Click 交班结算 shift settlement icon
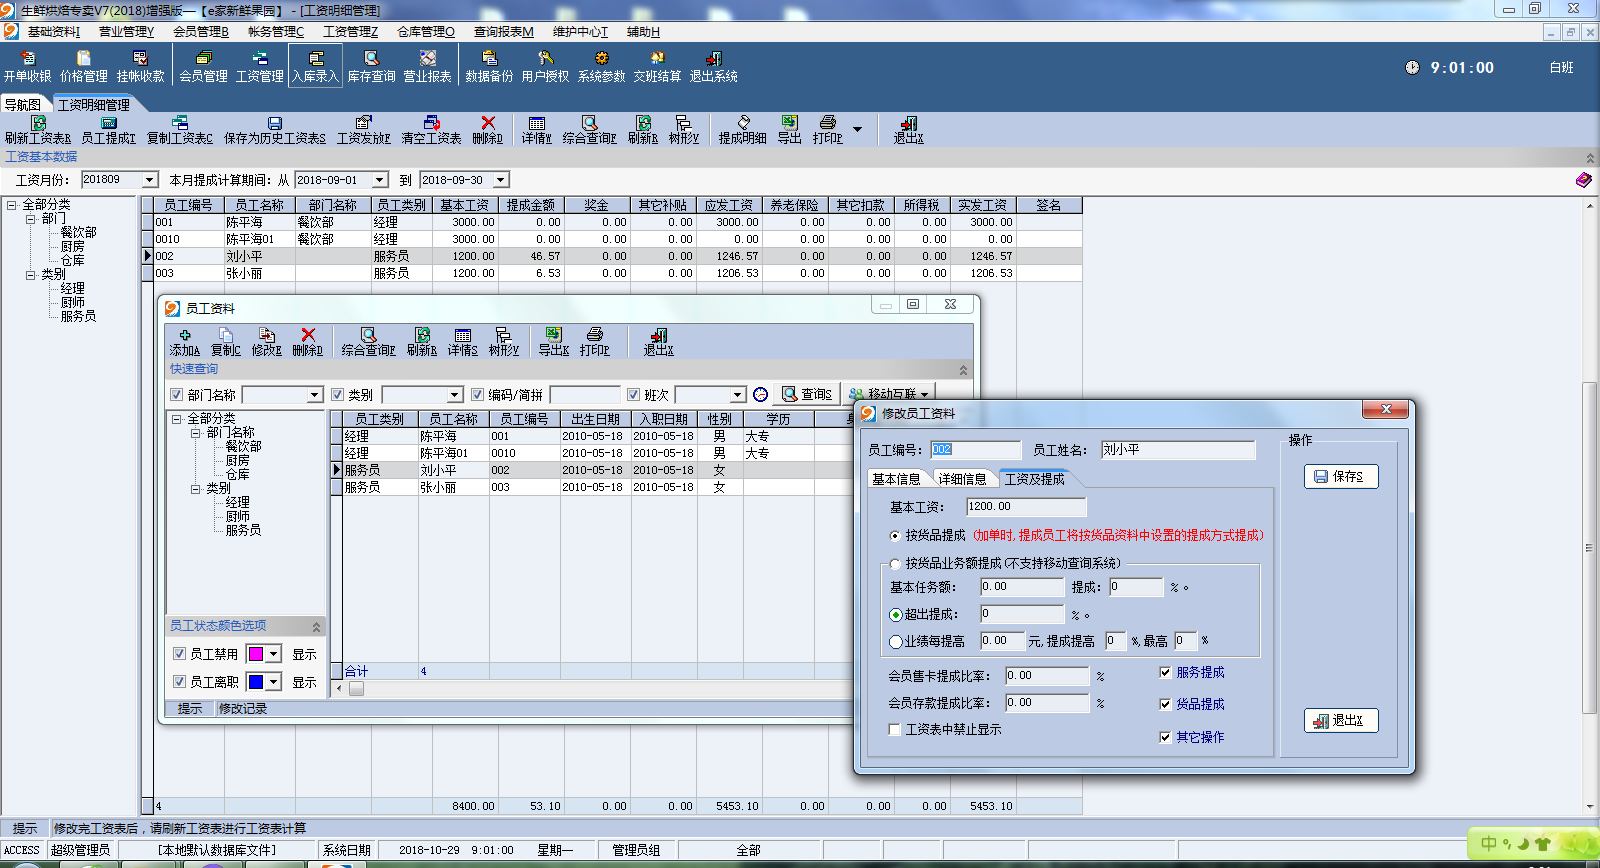The width and height of the screenshot is (1600, 868). coord(657,67)
